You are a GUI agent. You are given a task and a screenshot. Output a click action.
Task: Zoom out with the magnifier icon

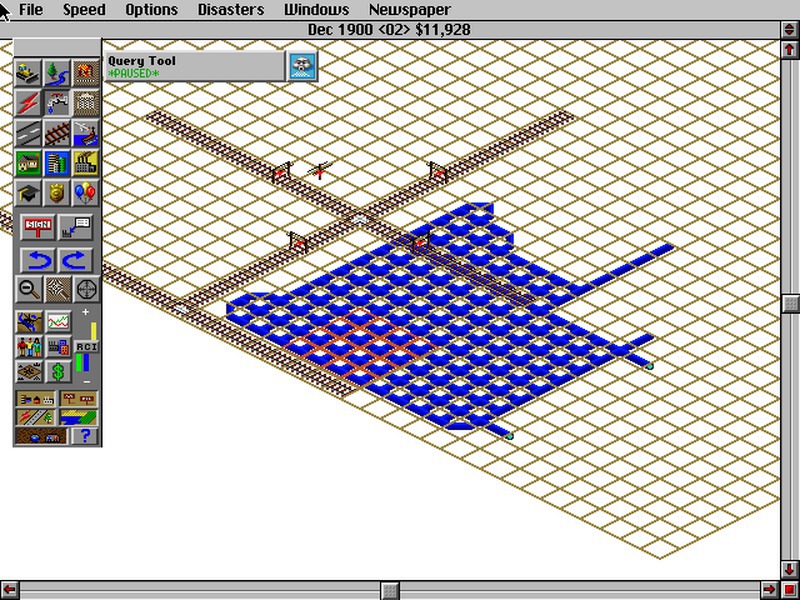tap(29, 289)
